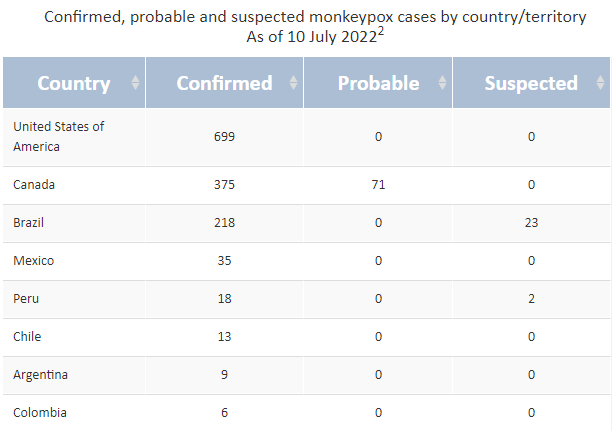Select the Mexico country cell

coord(74,261)
